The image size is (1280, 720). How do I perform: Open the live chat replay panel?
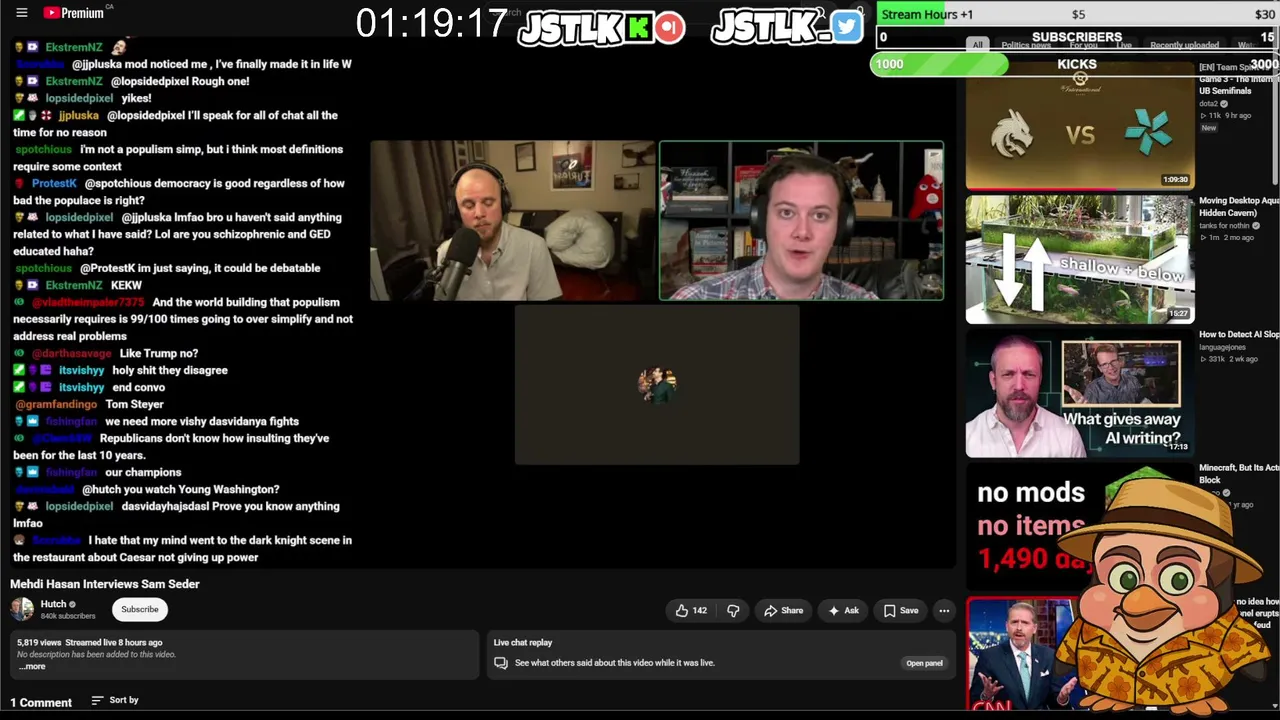click(924, 663)
